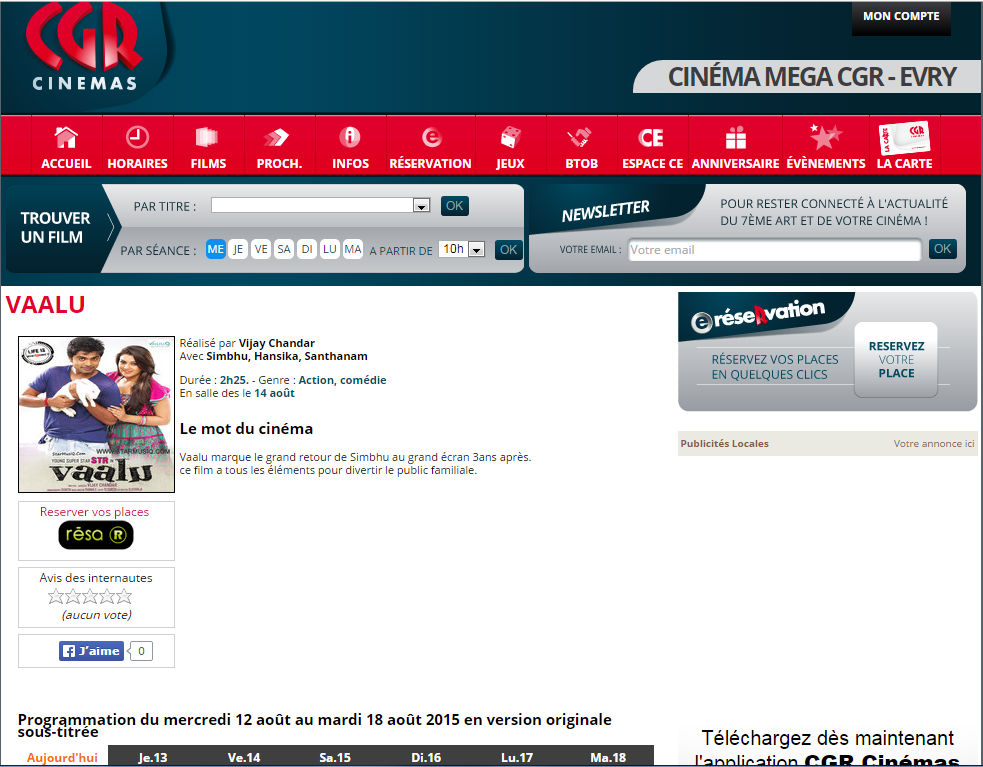983x767 pixels.
Task: Switch to the Ve.14 schedule tab
Action: pos(244,757)
